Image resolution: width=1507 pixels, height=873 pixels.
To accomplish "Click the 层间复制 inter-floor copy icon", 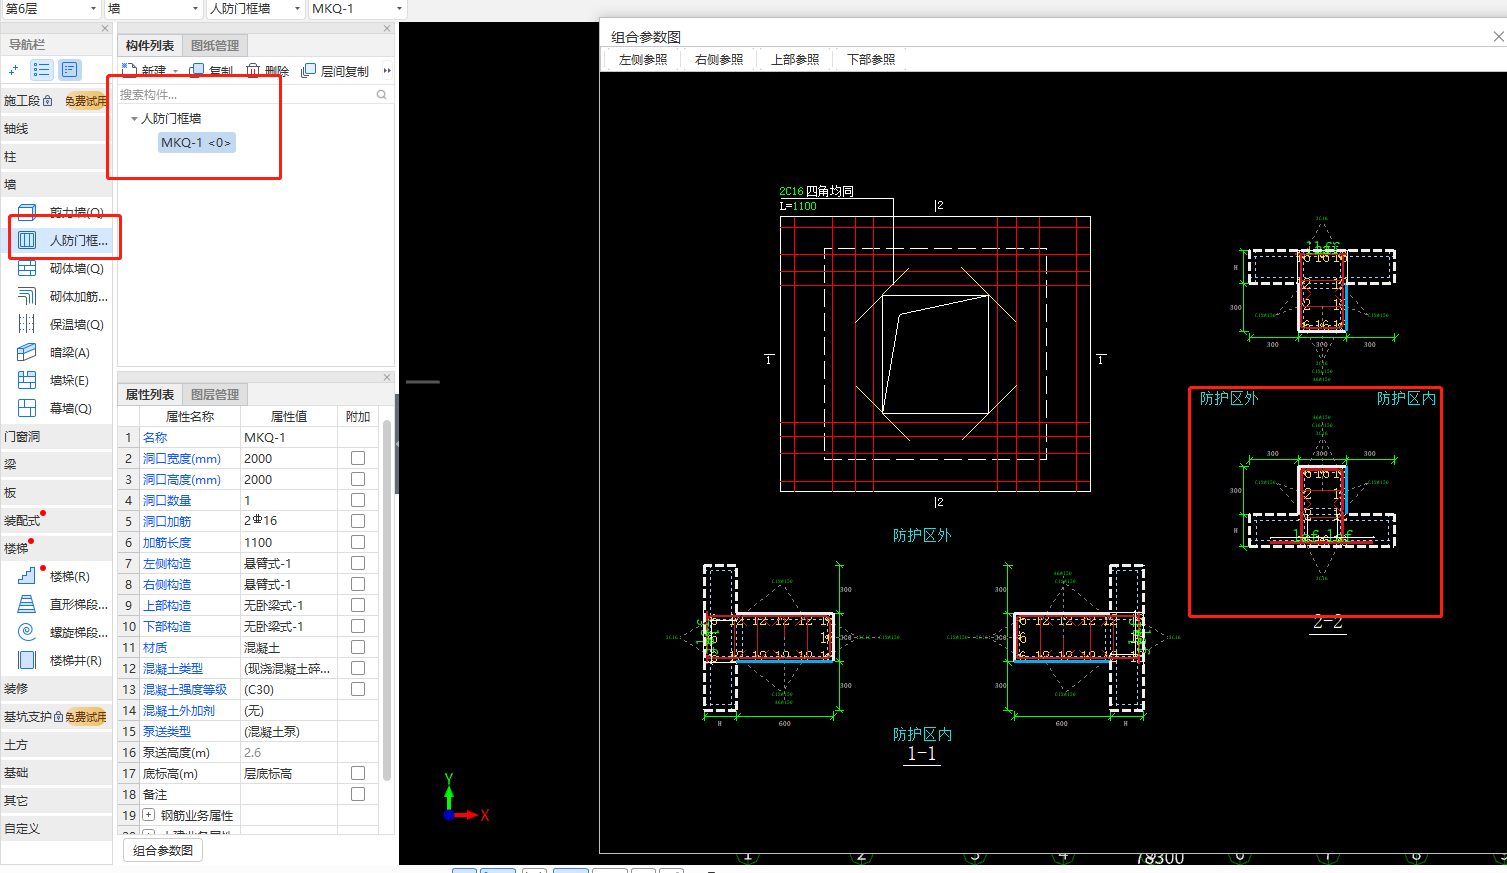I will 309,70.
